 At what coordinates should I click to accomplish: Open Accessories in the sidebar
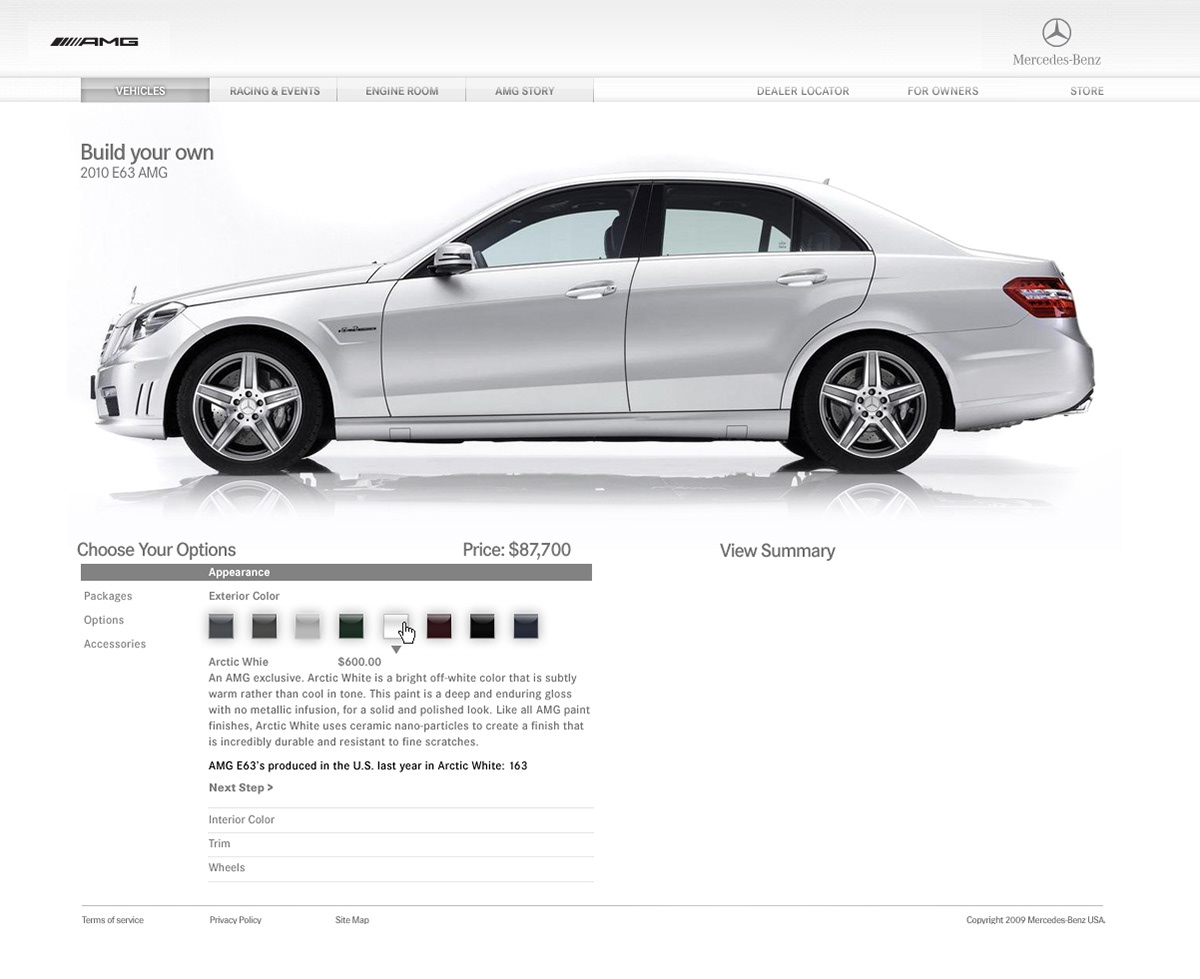pyautogui.click(x=115, y=644)
